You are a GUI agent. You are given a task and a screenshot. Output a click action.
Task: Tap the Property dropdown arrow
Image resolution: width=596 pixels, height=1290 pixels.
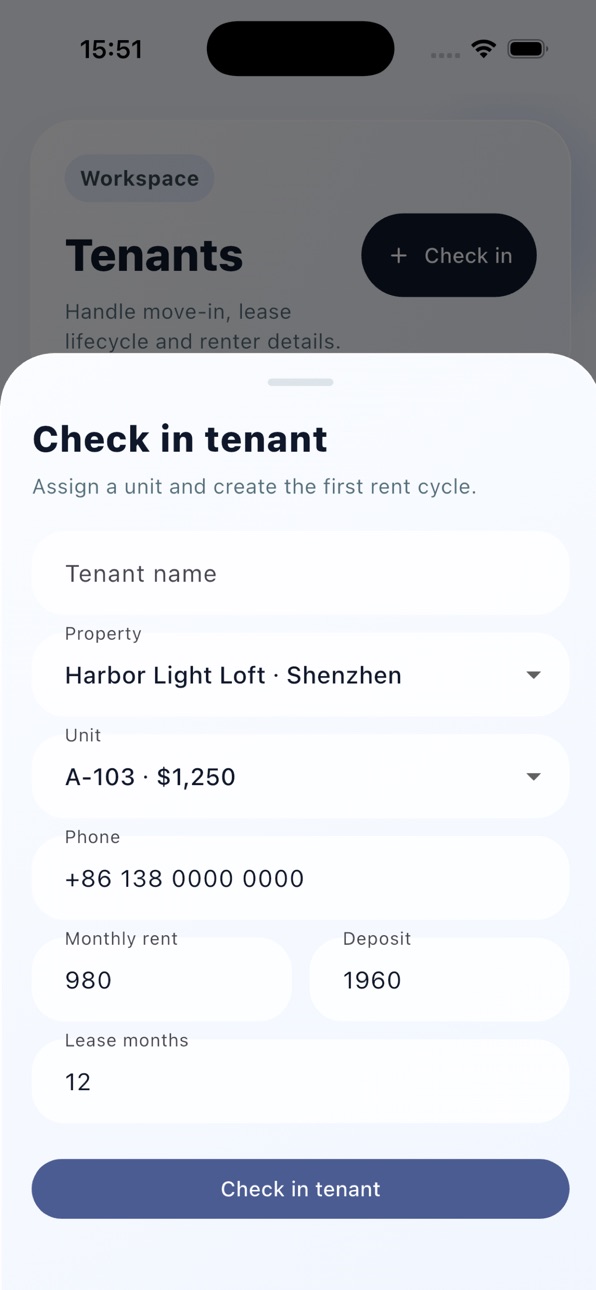point(534,675)
